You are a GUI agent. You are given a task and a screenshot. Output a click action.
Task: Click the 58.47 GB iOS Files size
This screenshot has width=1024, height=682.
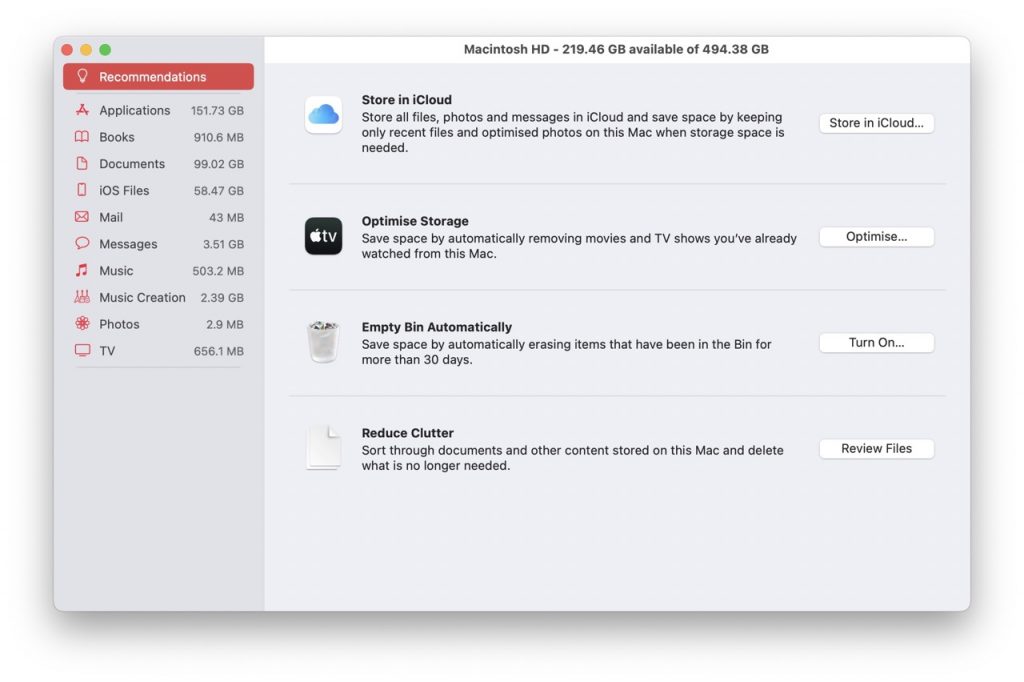pos(219,191)
